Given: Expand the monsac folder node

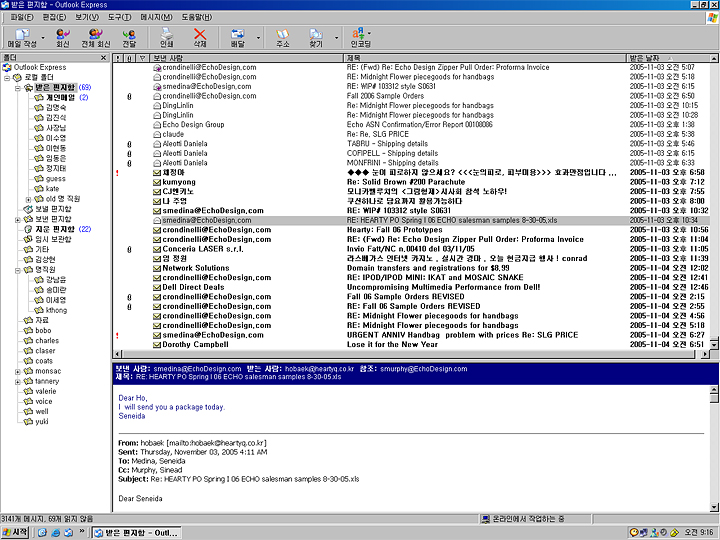Looking at the screenshot, I should pyautogui.click(x=17, y=371).
